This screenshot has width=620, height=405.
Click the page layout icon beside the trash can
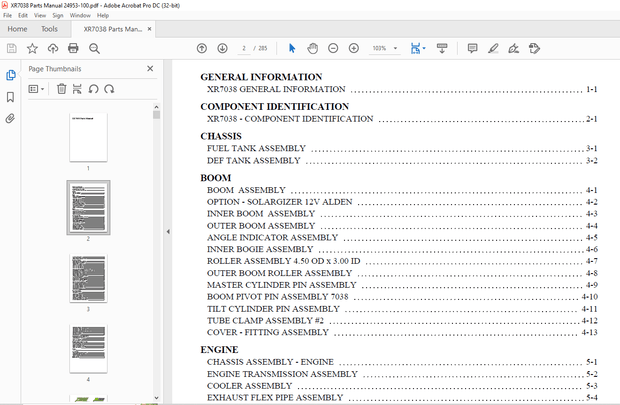click(x=77, y=89)
